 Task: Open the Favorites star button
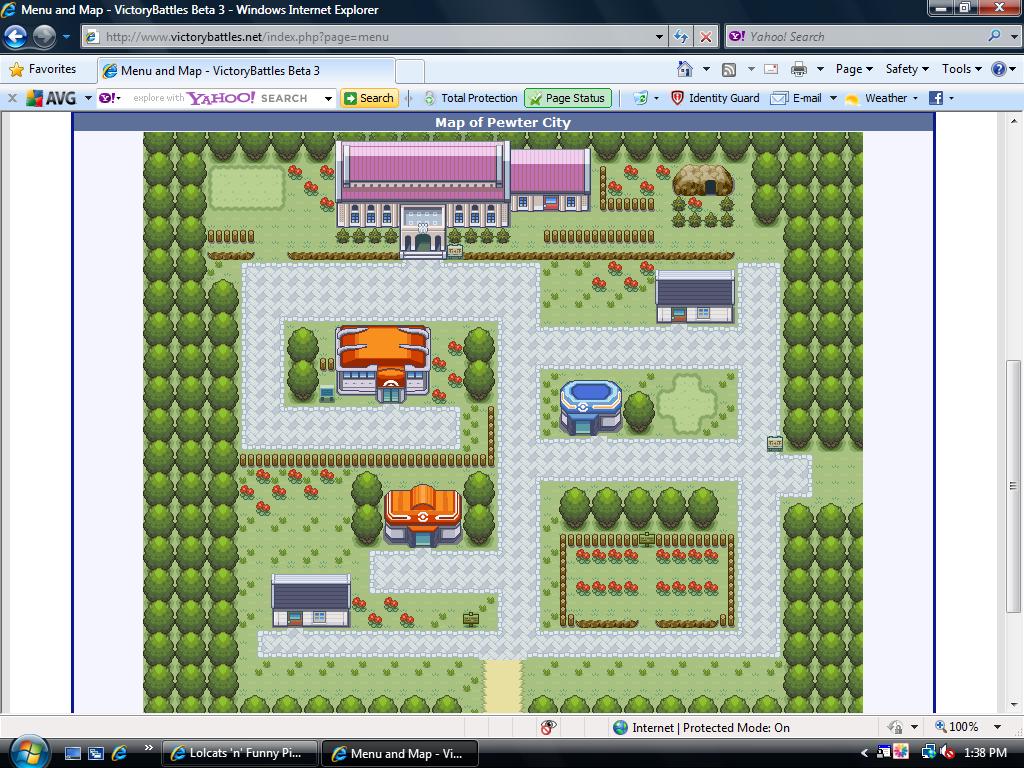[43, 69]
